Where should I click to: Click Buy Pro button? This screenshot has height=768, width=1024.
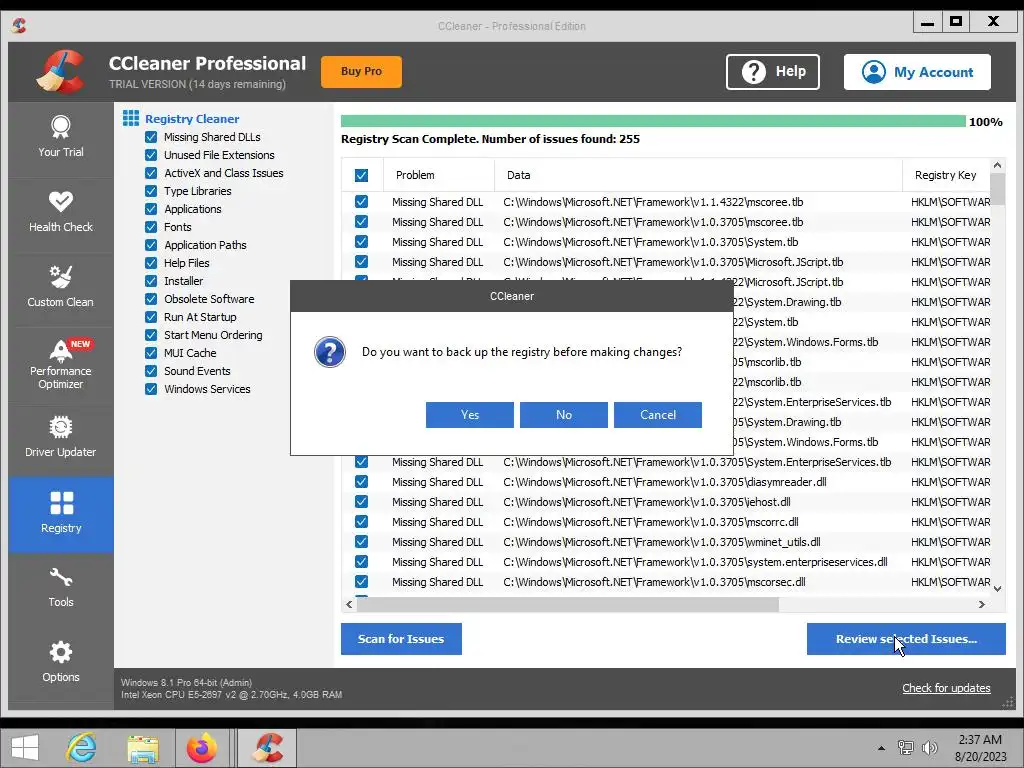361,71
